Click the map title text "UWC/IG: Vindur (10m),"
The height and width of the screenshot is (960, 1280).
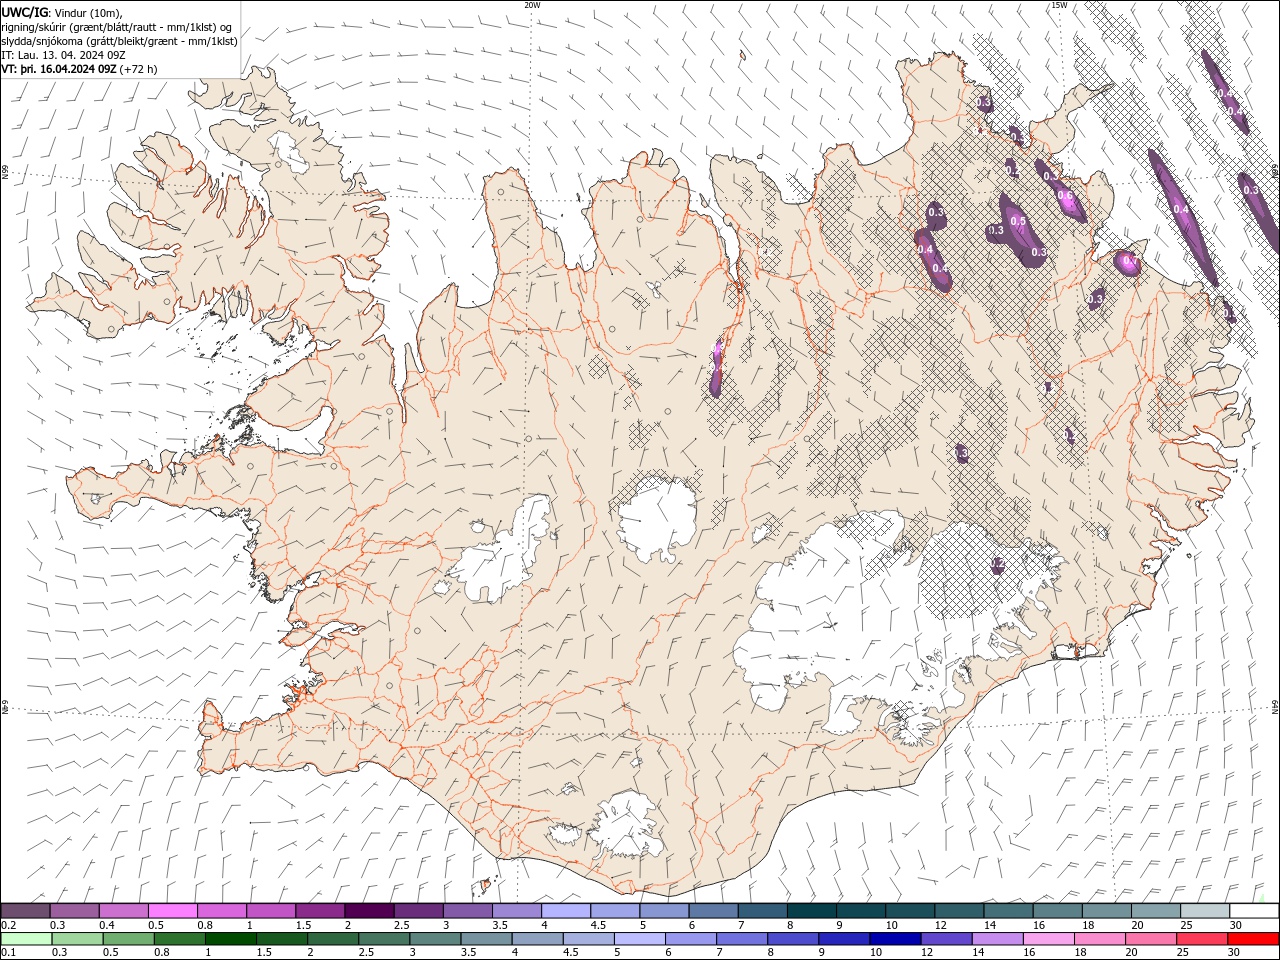(62, 12)
